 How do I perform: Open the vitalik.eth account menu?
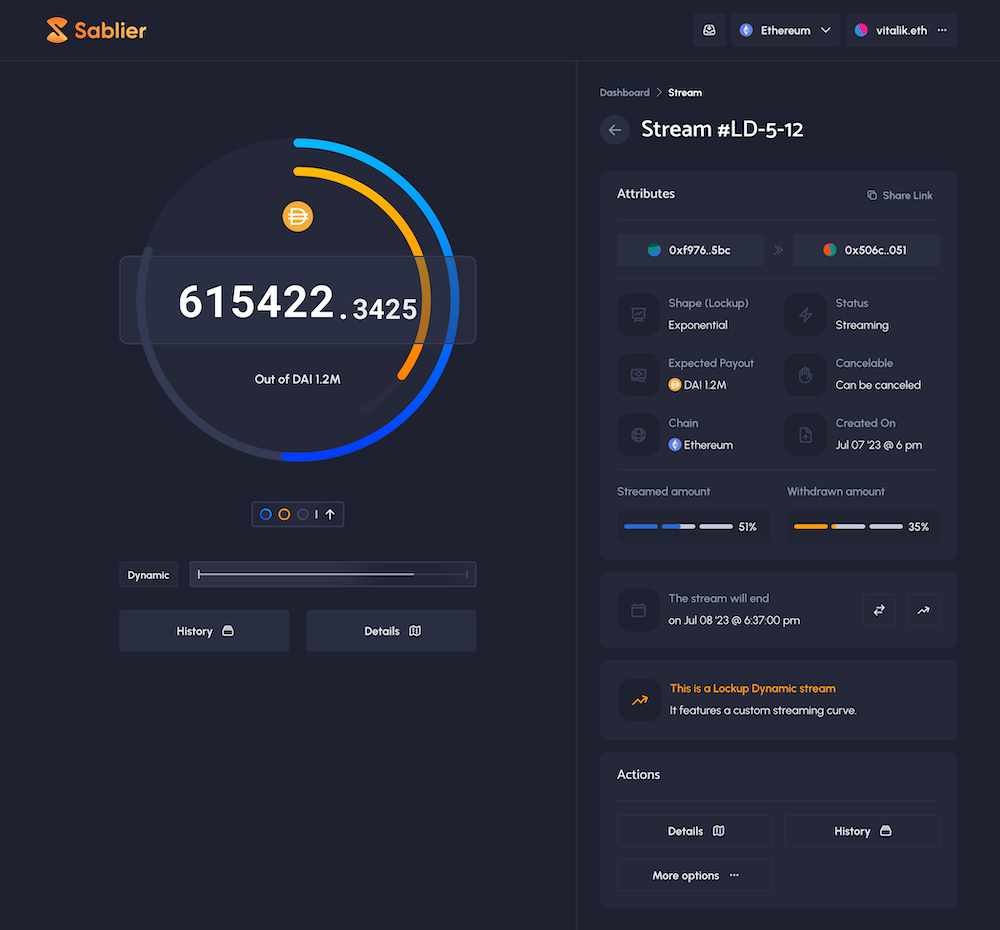point(899,30)
